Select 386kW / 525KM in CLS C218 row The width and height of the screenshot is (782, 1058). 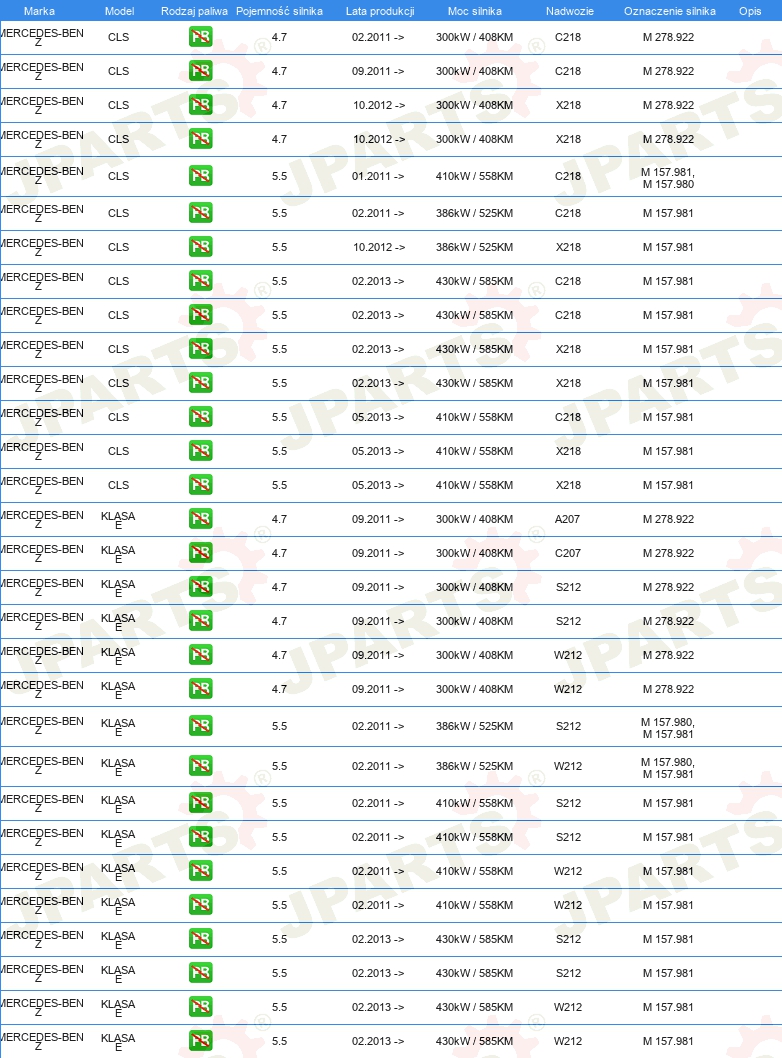pos(474,213)
